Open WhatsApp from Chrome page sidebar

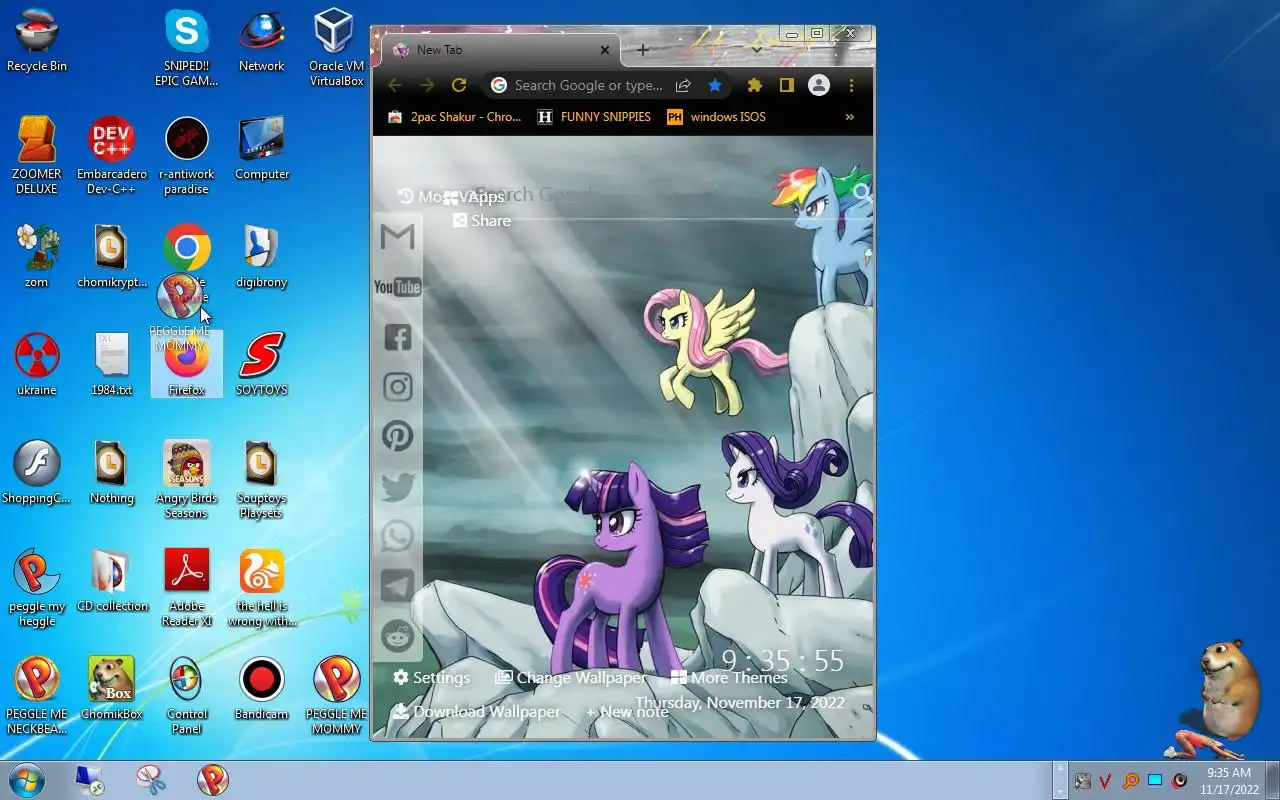(398, 536)
